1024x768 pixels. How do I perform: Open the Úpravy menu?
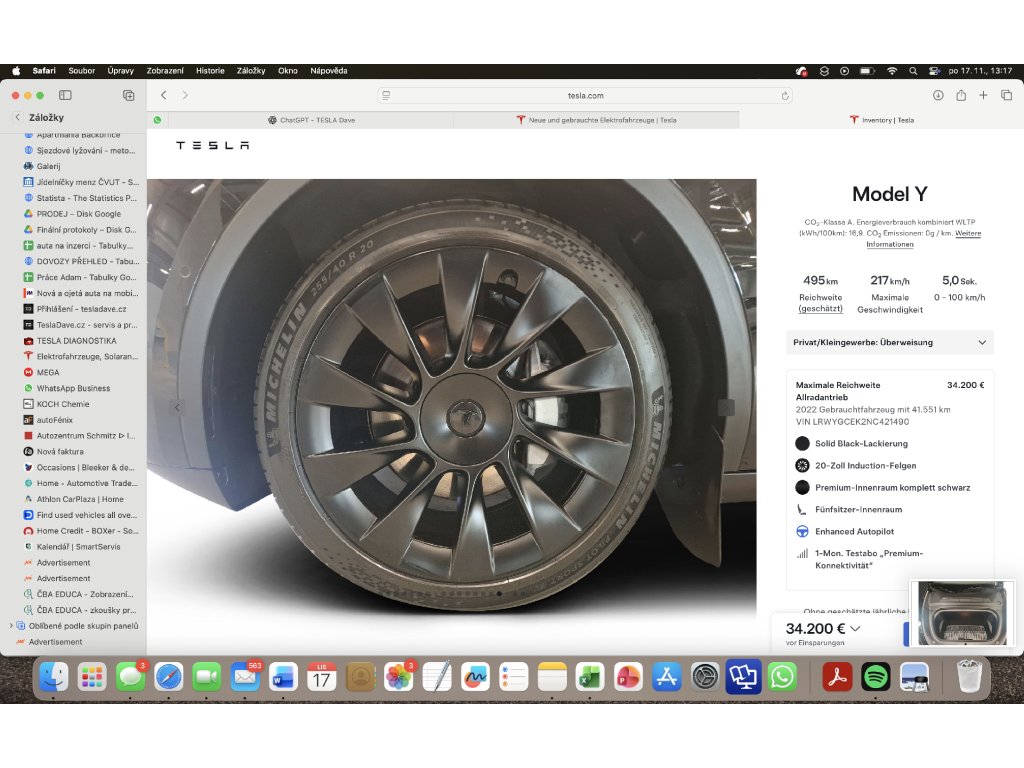click(x=121, y=71)
